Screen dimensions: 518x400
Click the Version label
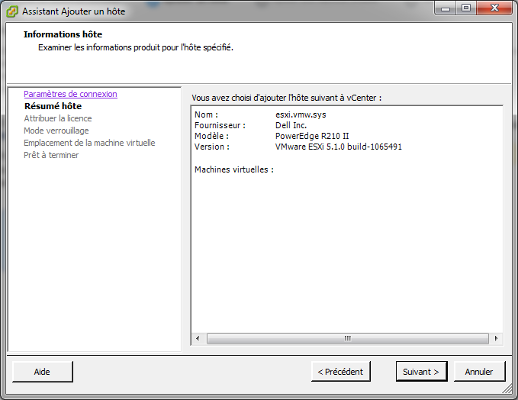pos(212,147)
